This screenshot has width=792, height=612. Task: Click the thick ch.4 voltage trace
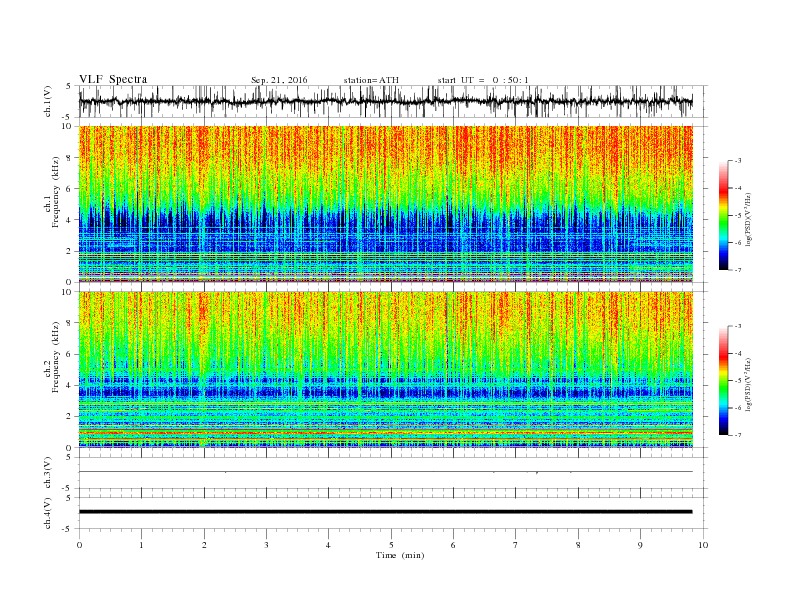[385, 512]
